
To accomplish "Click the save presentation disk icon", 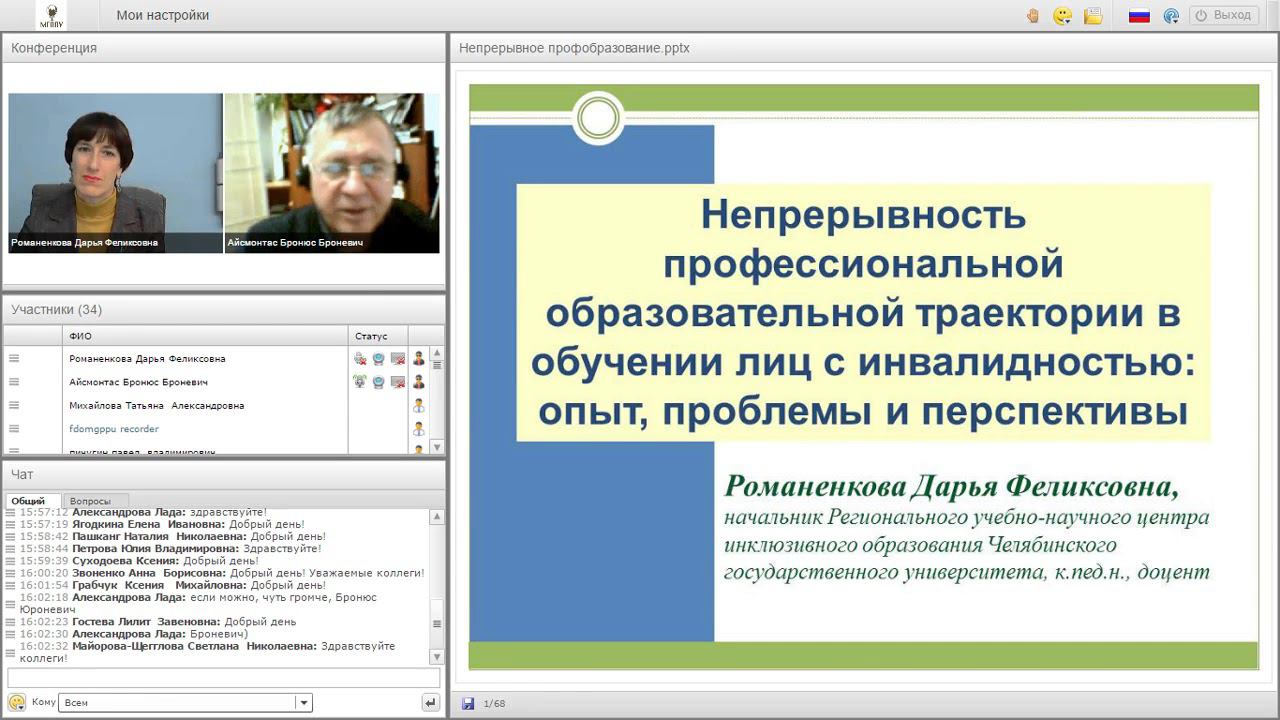I will tap(468, 703).
